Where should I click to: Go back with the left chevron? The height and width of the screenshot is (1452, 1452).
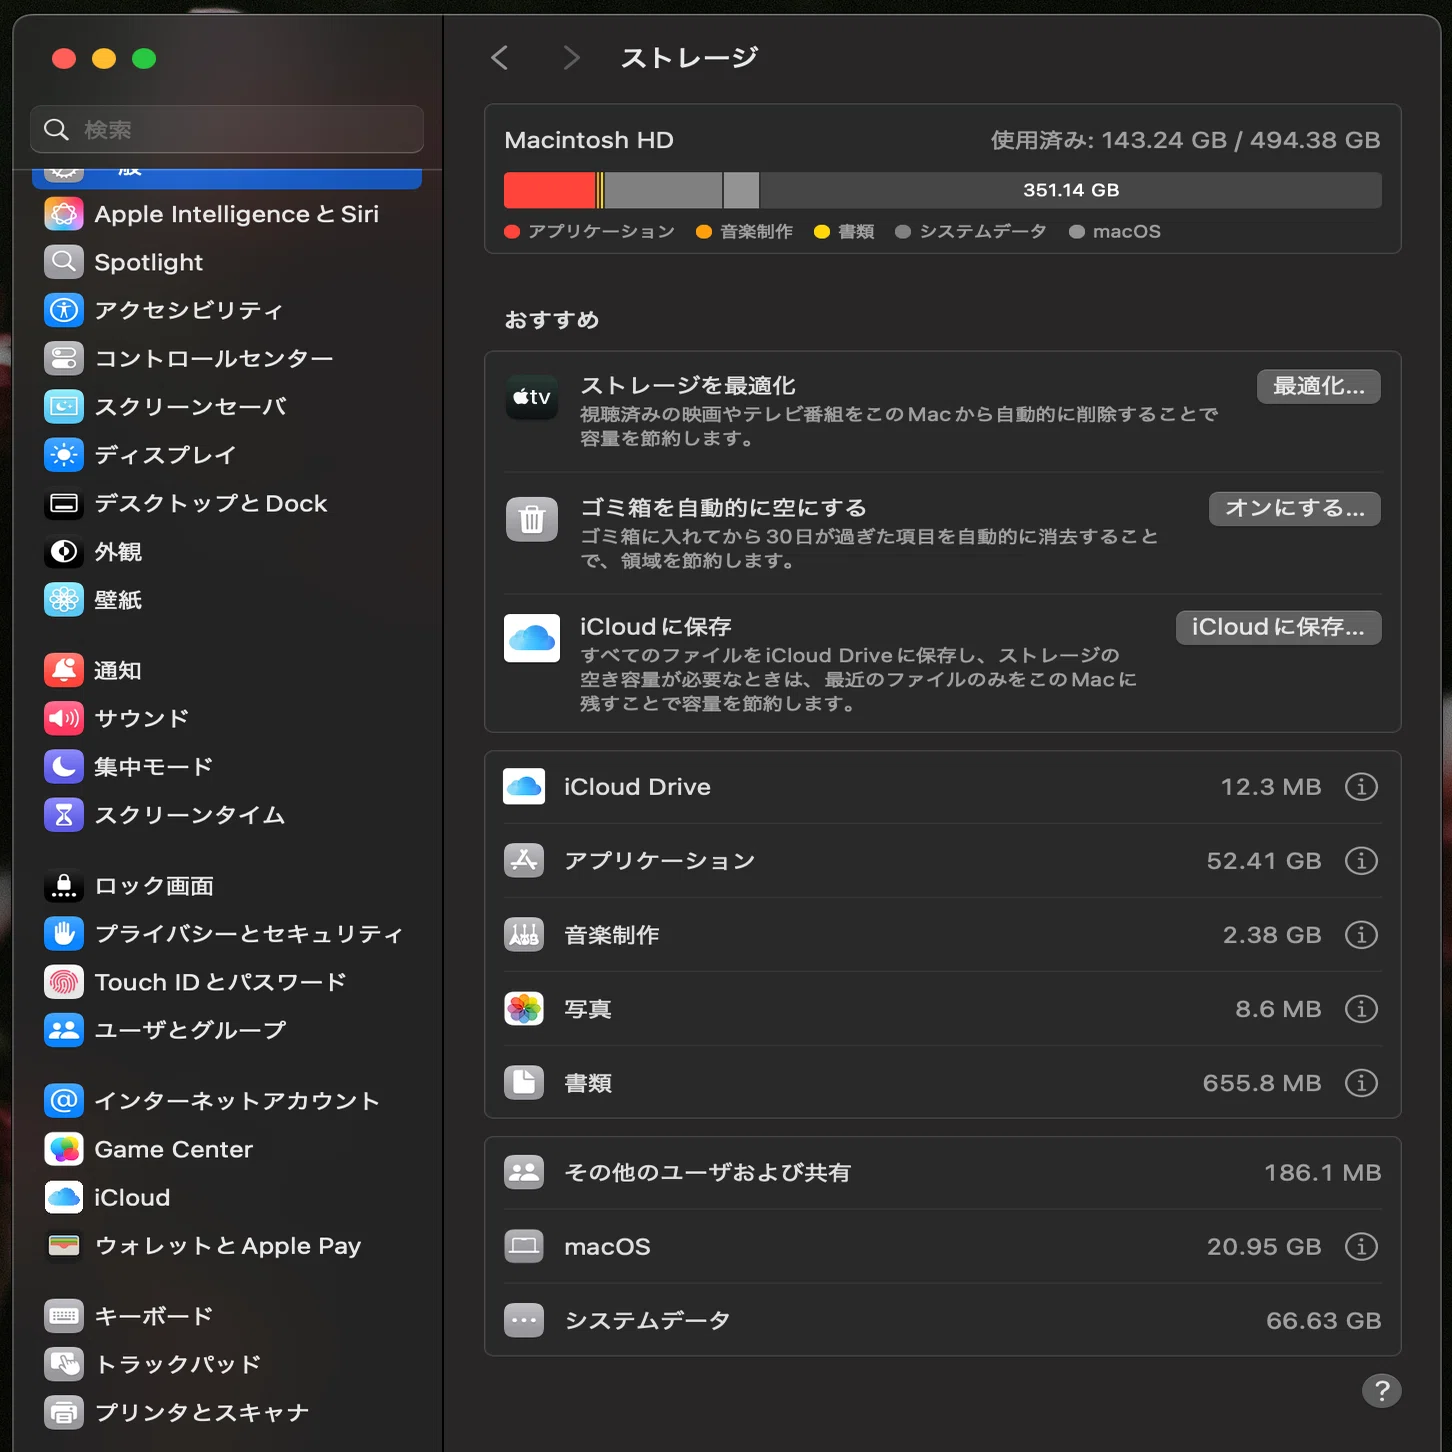click(500, 58)
